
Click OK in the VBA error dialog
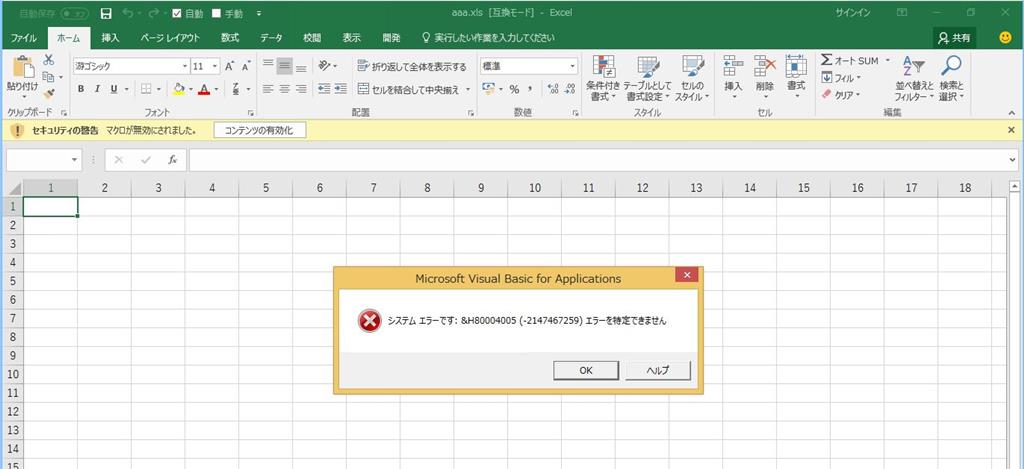[x=586, y=370]
